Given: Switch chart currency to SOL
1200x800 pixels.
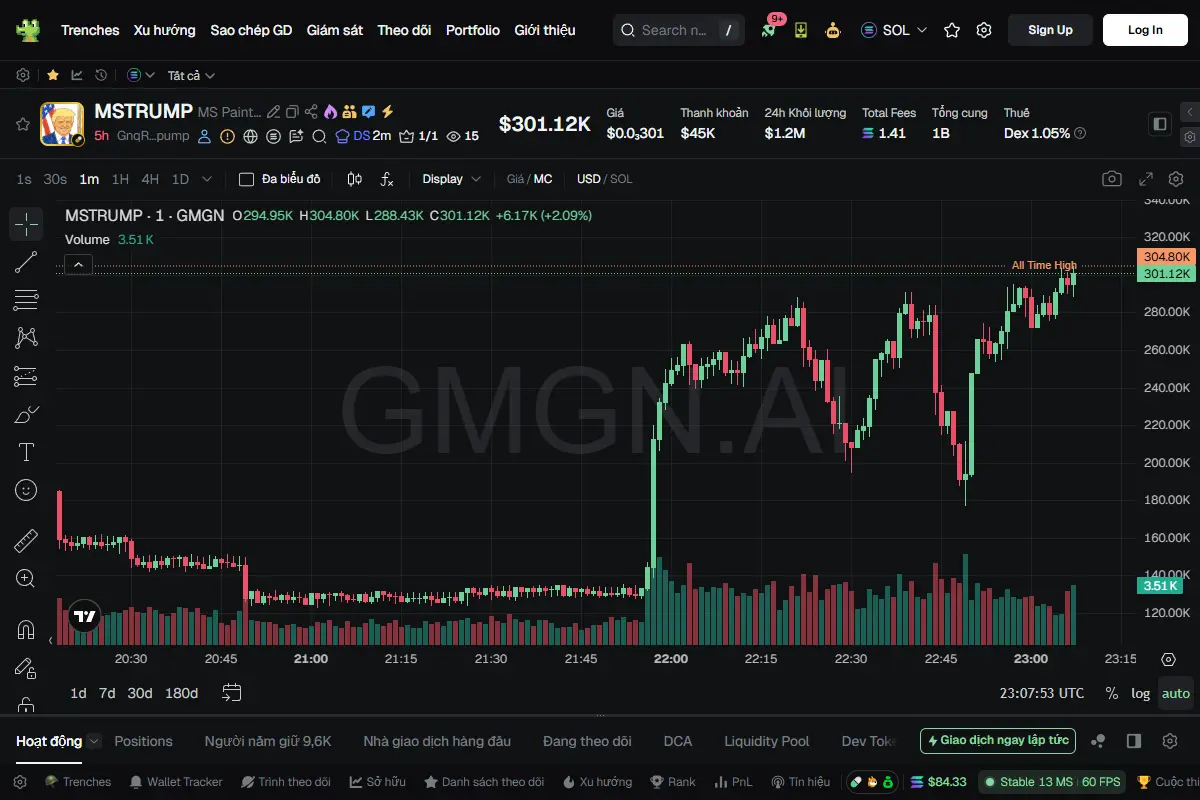Looking at the screenshot, I should click(x=621, y=179).
